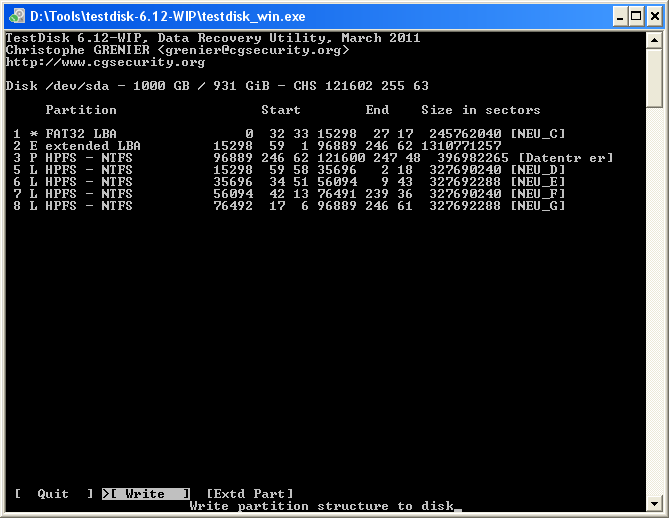669x518 pixels.
Task: Click the grenier@cgsecurity.org email text
Action: click(253, 50)
